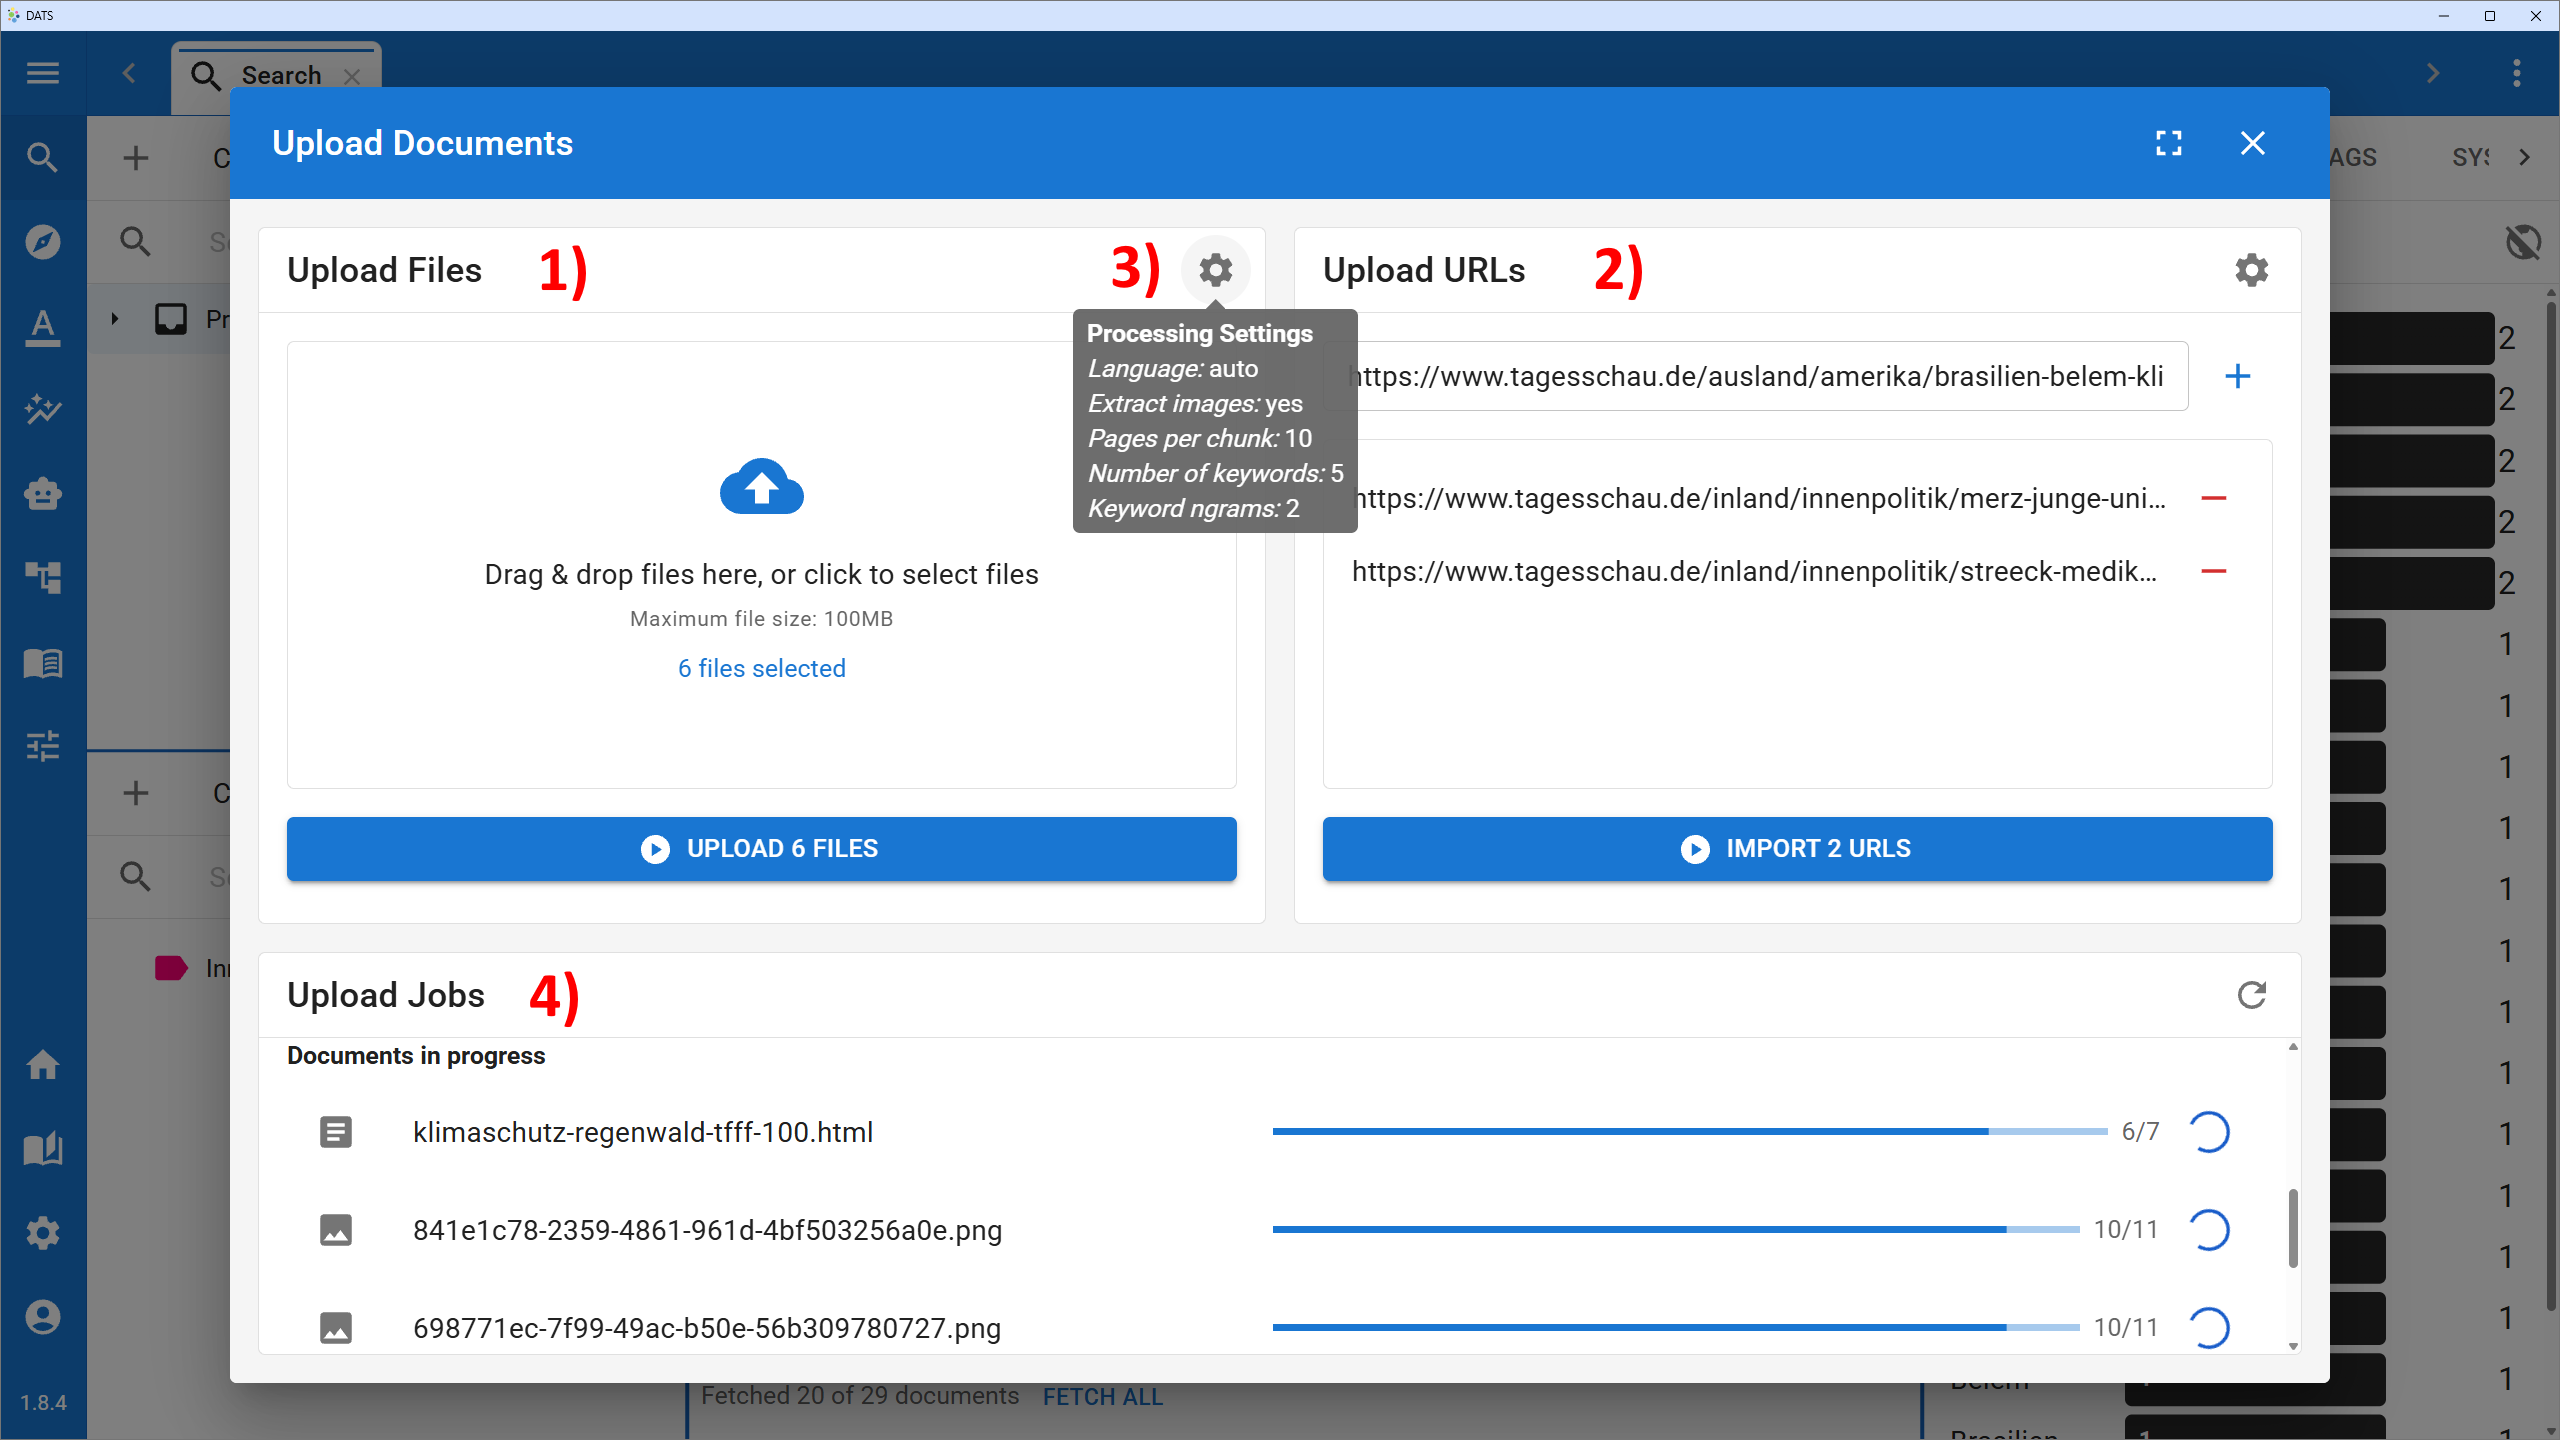
Task: Select klimaschutz-regenwald-tfff-100.html job
Action: point(643,1132)
